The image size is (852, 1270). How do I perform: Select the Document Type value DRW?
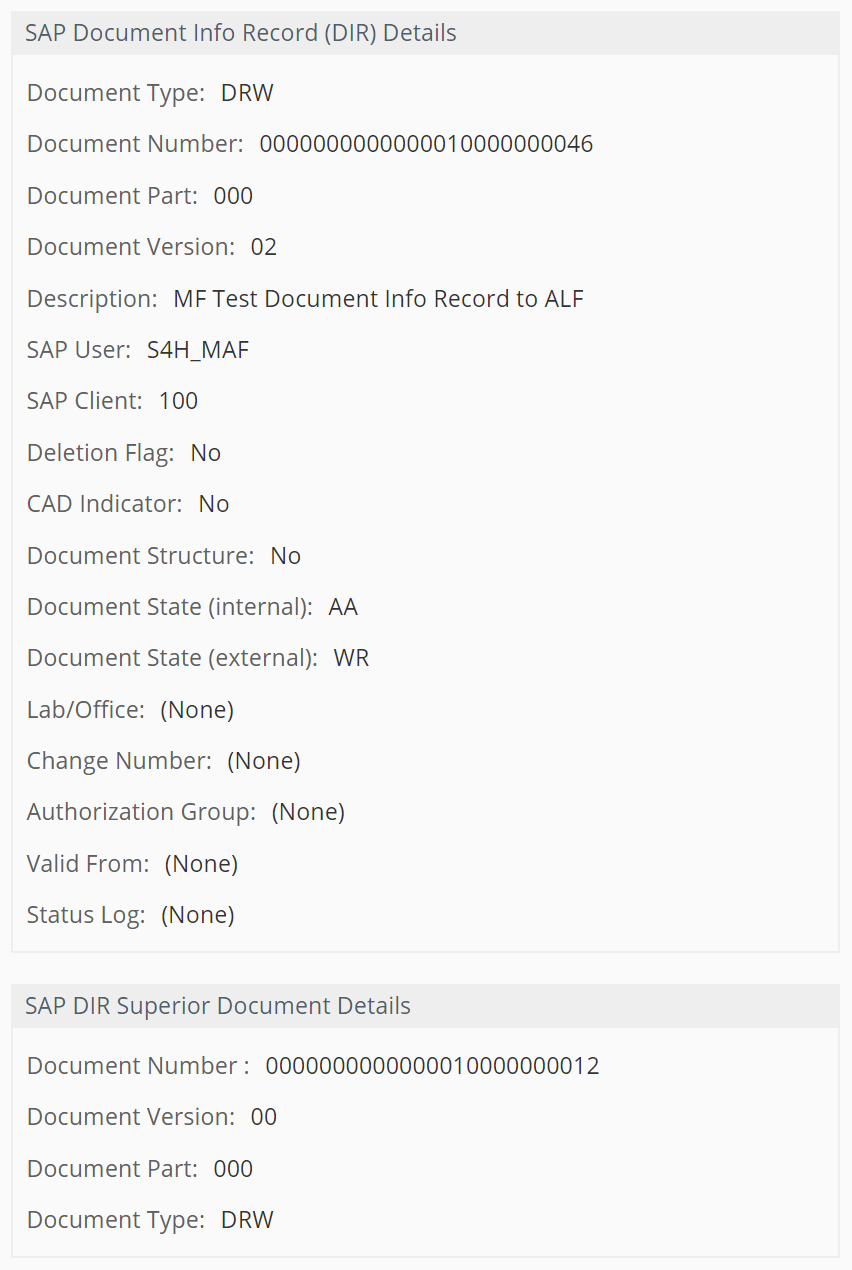click(x=246, y=92)
